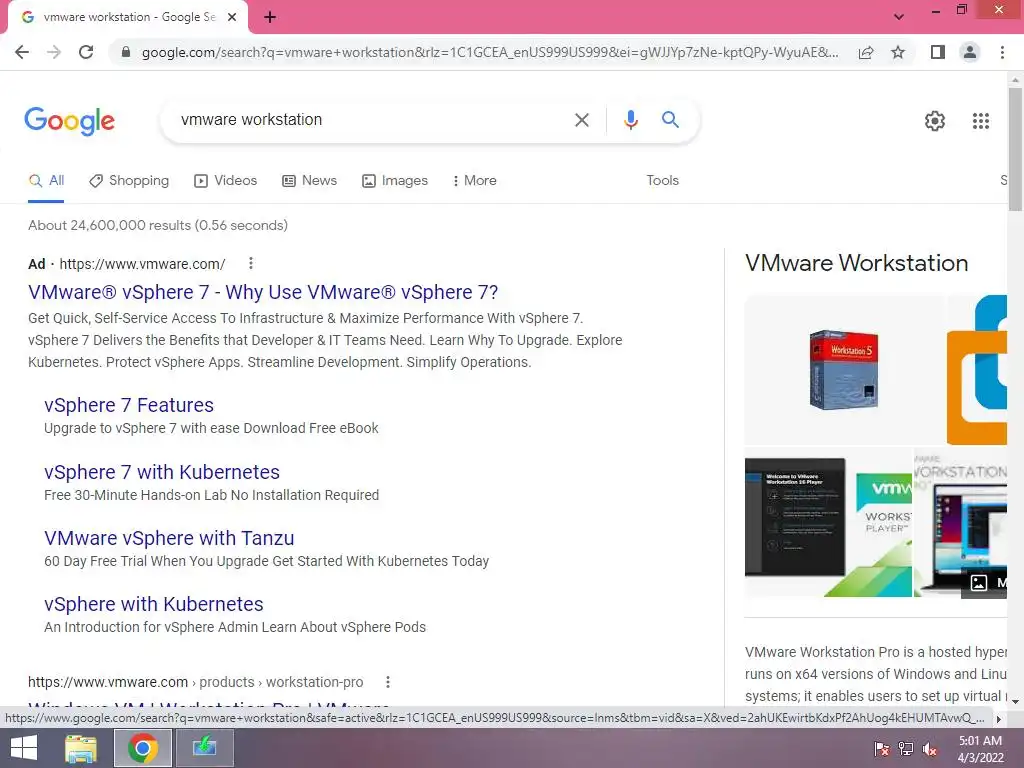Reload the current page
This screenshot has width=1024, height=768.
coord(86,52)
